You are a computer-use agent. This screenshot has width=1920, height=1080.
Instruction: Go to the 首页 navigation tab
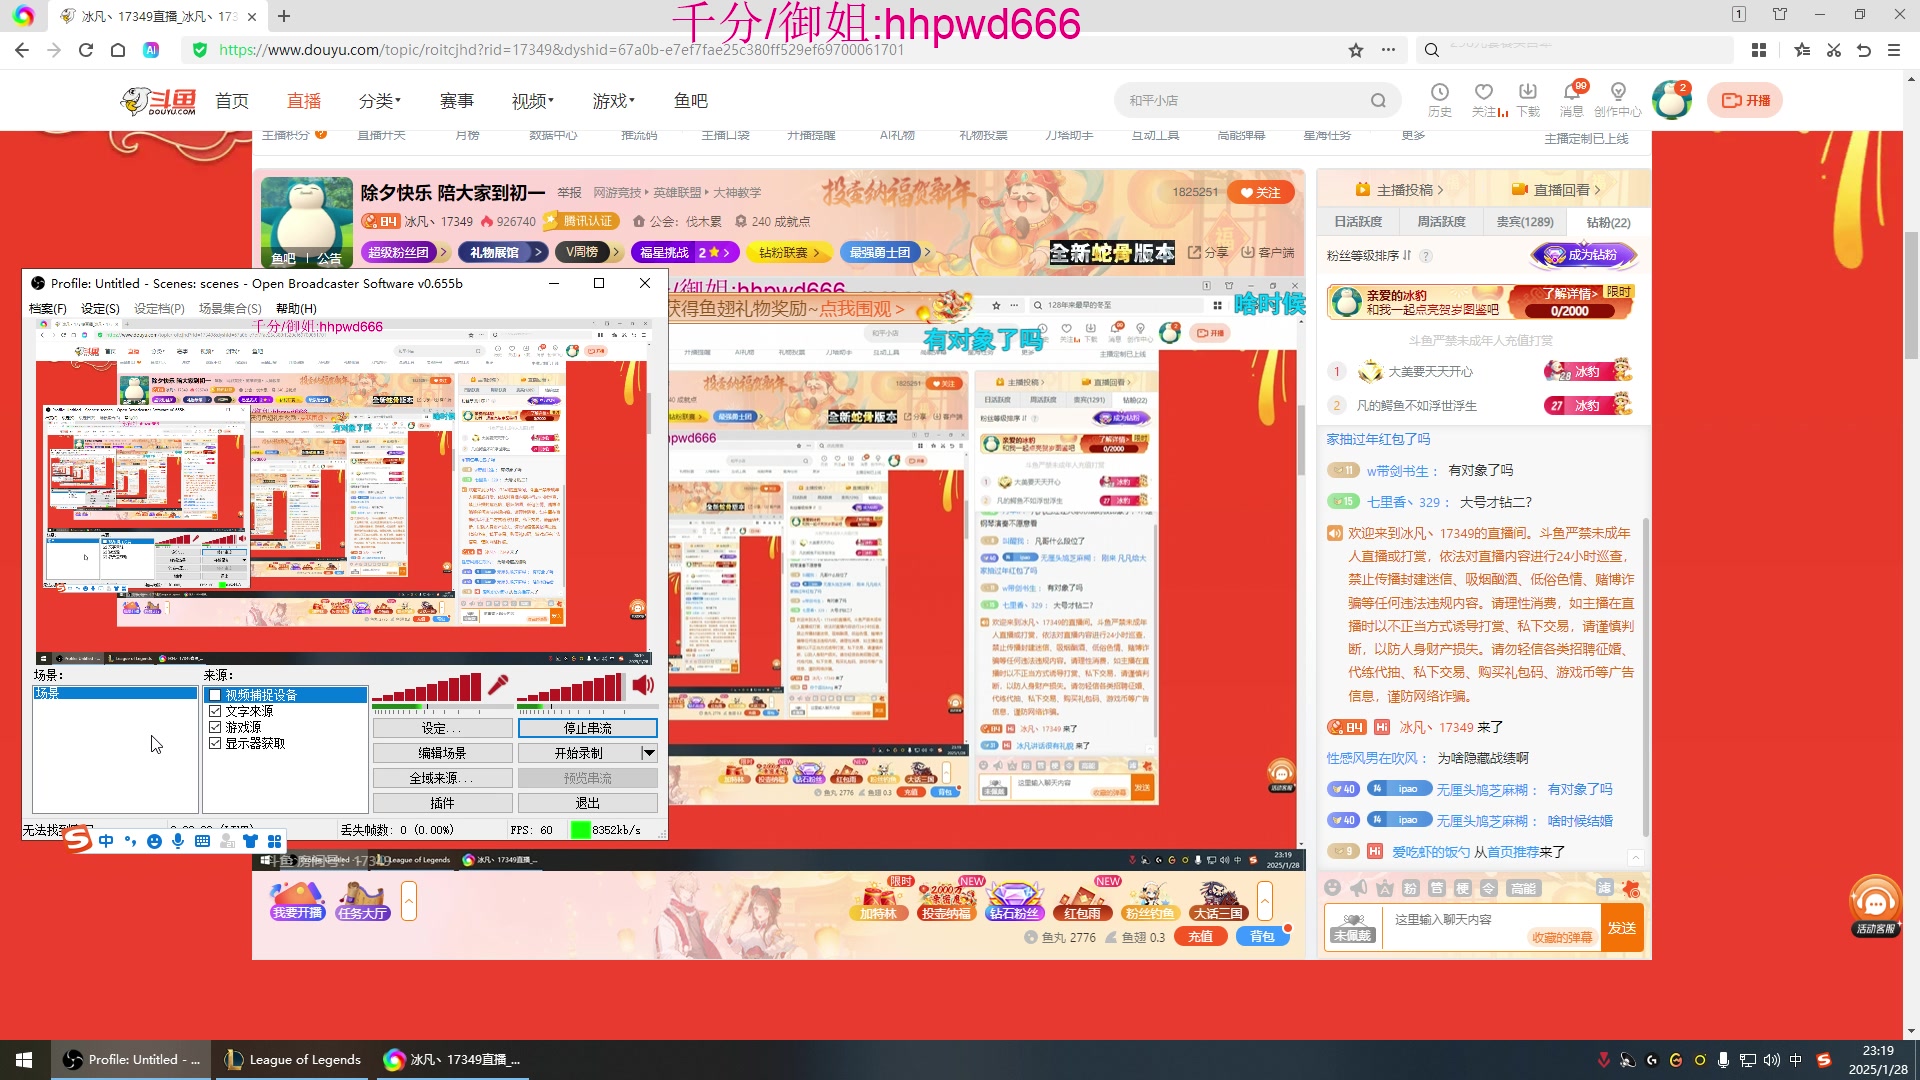232,101
